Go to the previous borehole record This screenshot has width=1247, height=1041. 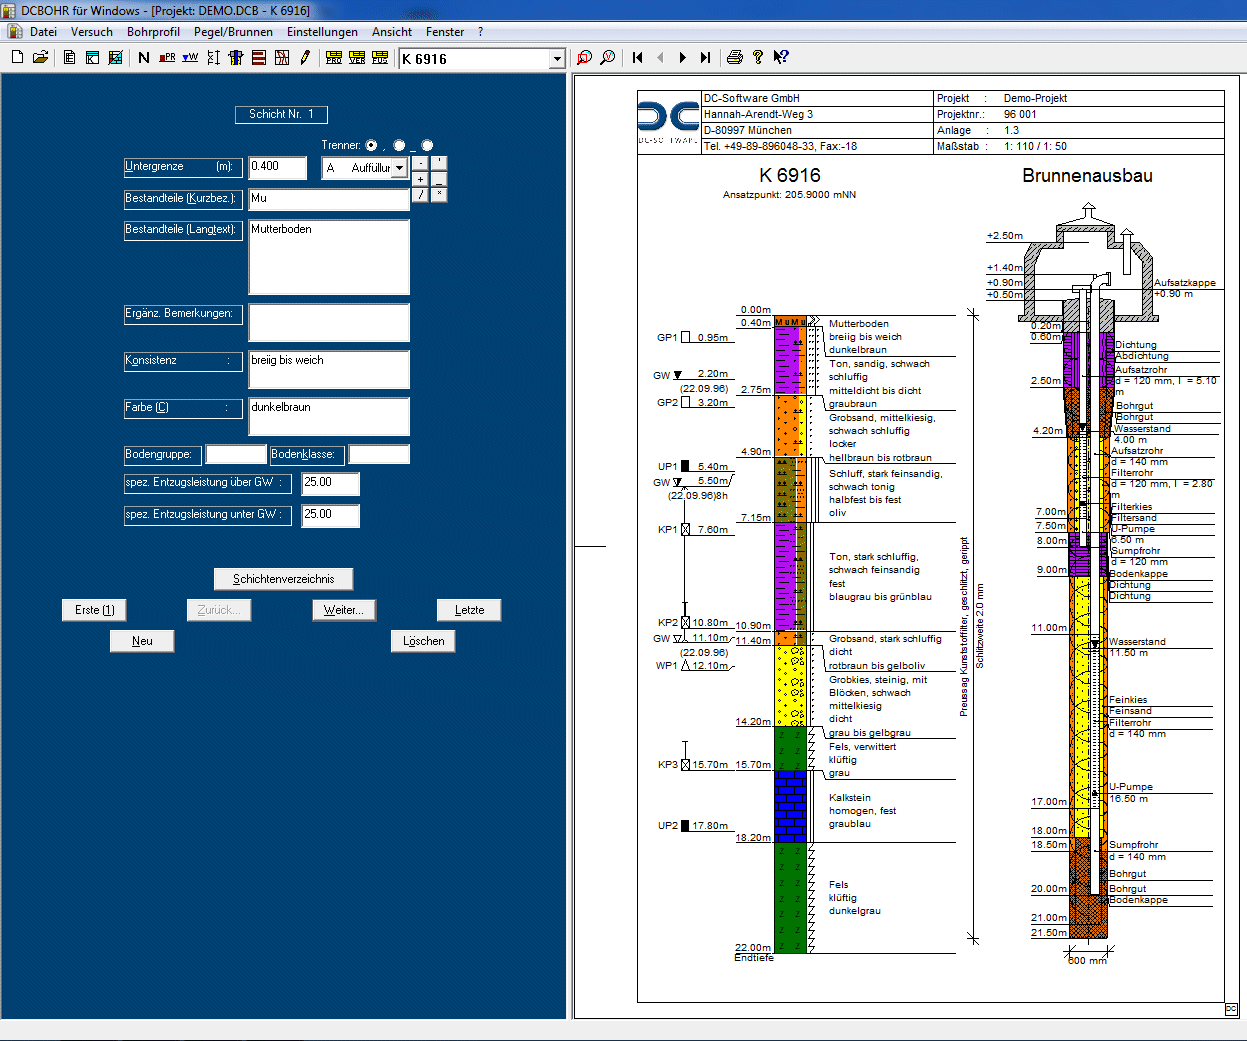(x=660, y=58)
